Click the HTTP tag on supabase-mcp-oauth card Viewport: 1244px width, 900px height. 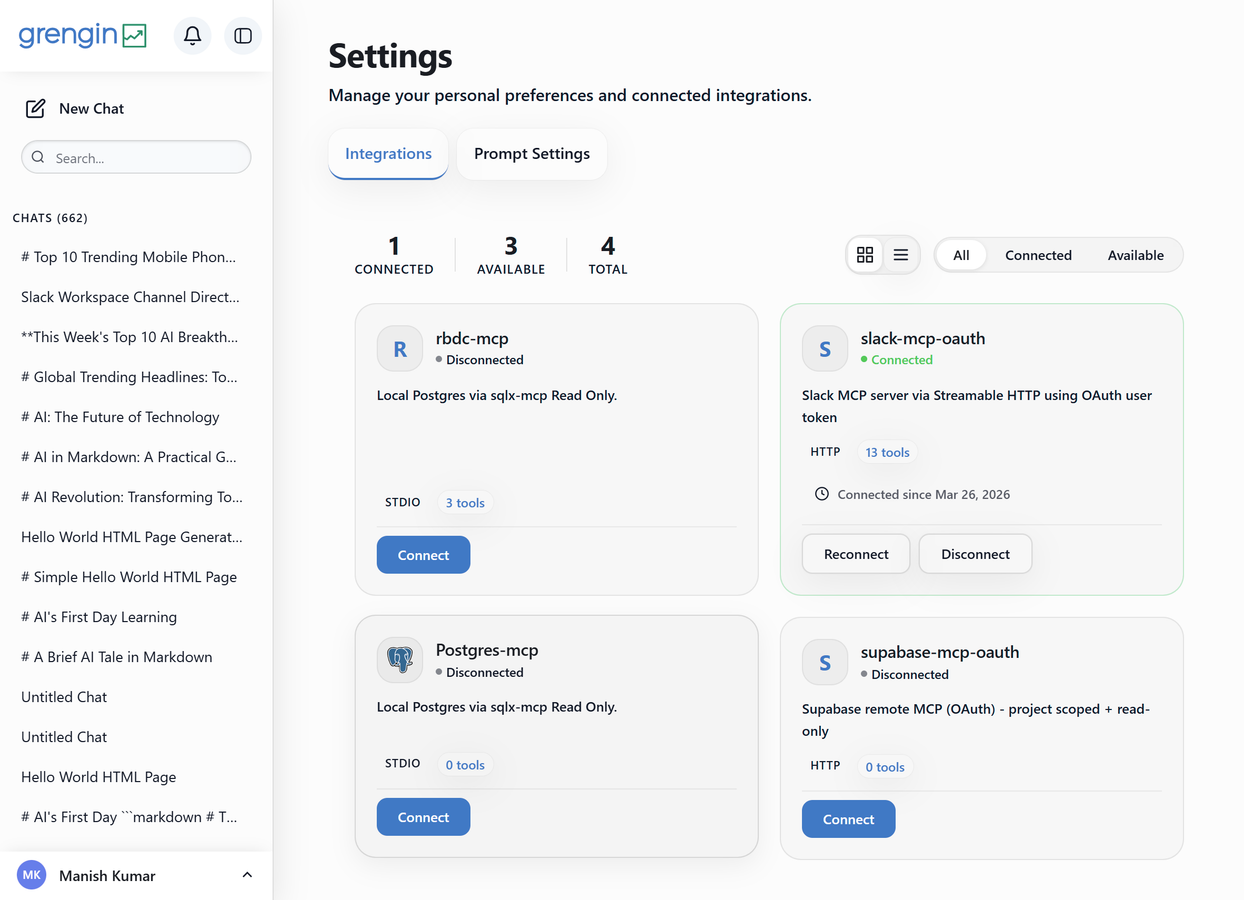tap(825, 765)
